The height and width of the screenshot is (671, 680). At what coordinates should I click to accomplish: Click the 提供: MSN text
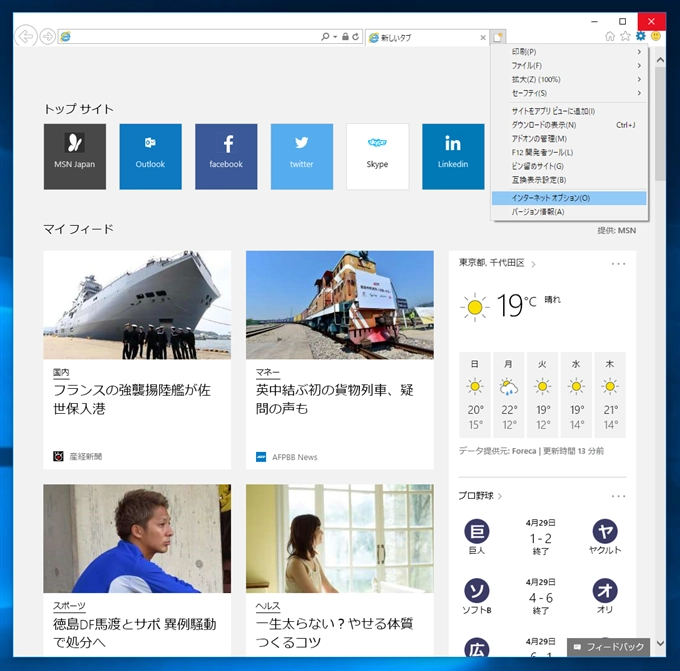pos(617,230)
